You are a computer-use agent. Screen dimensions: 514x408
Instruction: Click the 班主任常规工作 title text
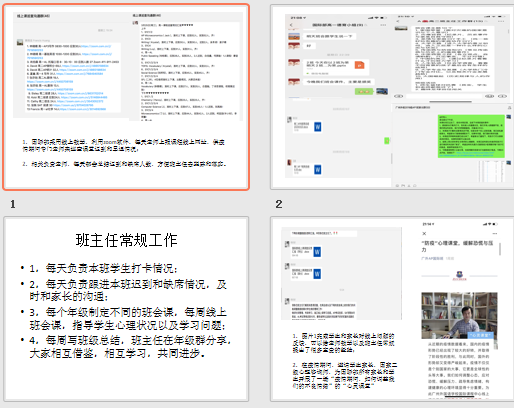click(x=126, y=240)
